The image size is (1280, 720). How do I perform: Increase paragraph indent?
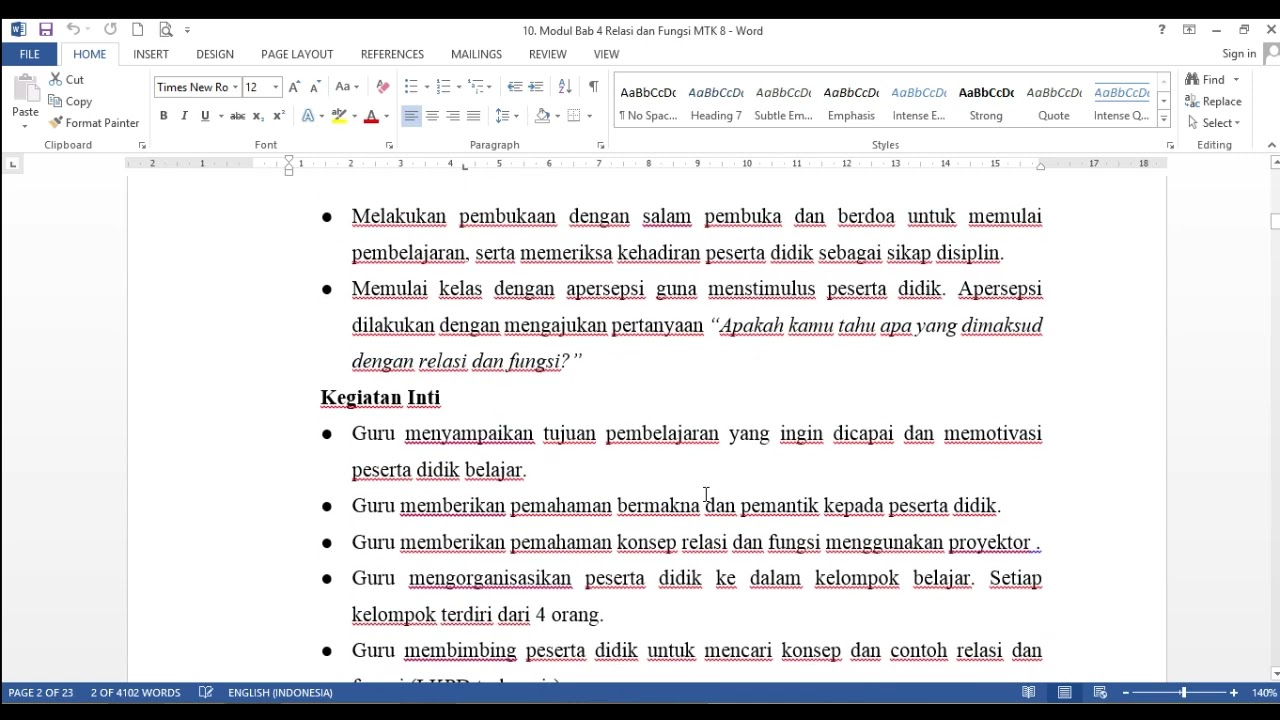(x=536, y=87)
